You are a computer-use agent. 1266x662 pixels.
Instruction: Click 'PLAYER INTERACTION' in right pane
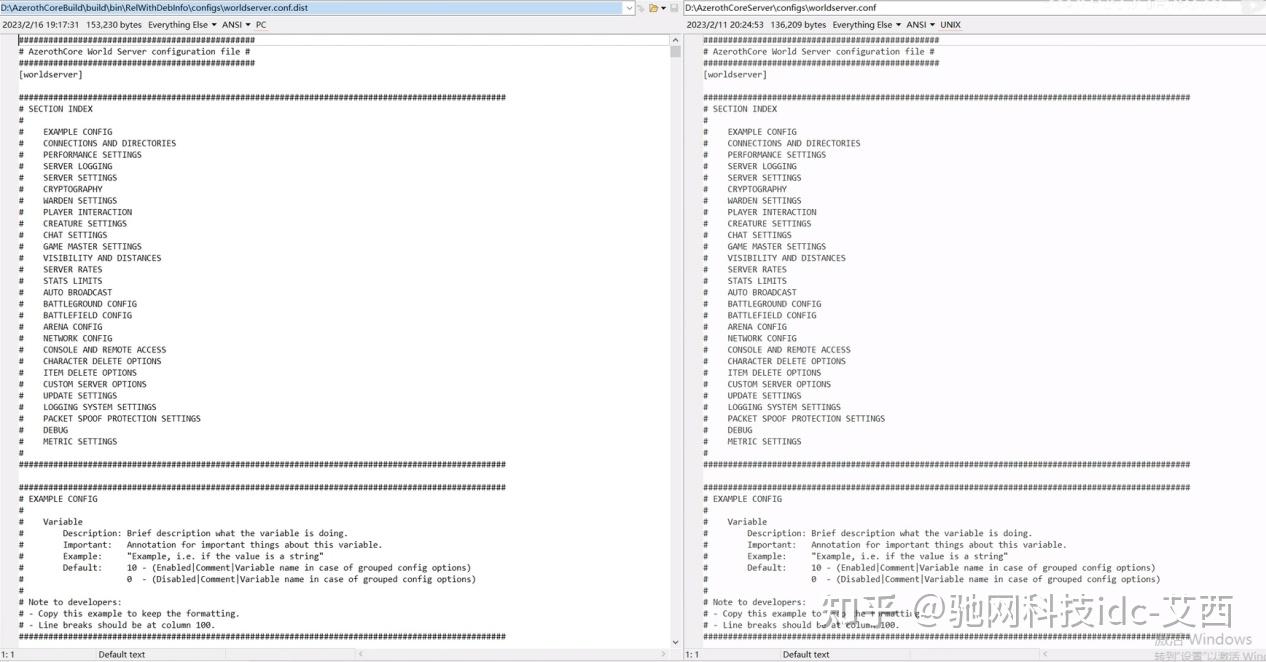tap(772, 212)
